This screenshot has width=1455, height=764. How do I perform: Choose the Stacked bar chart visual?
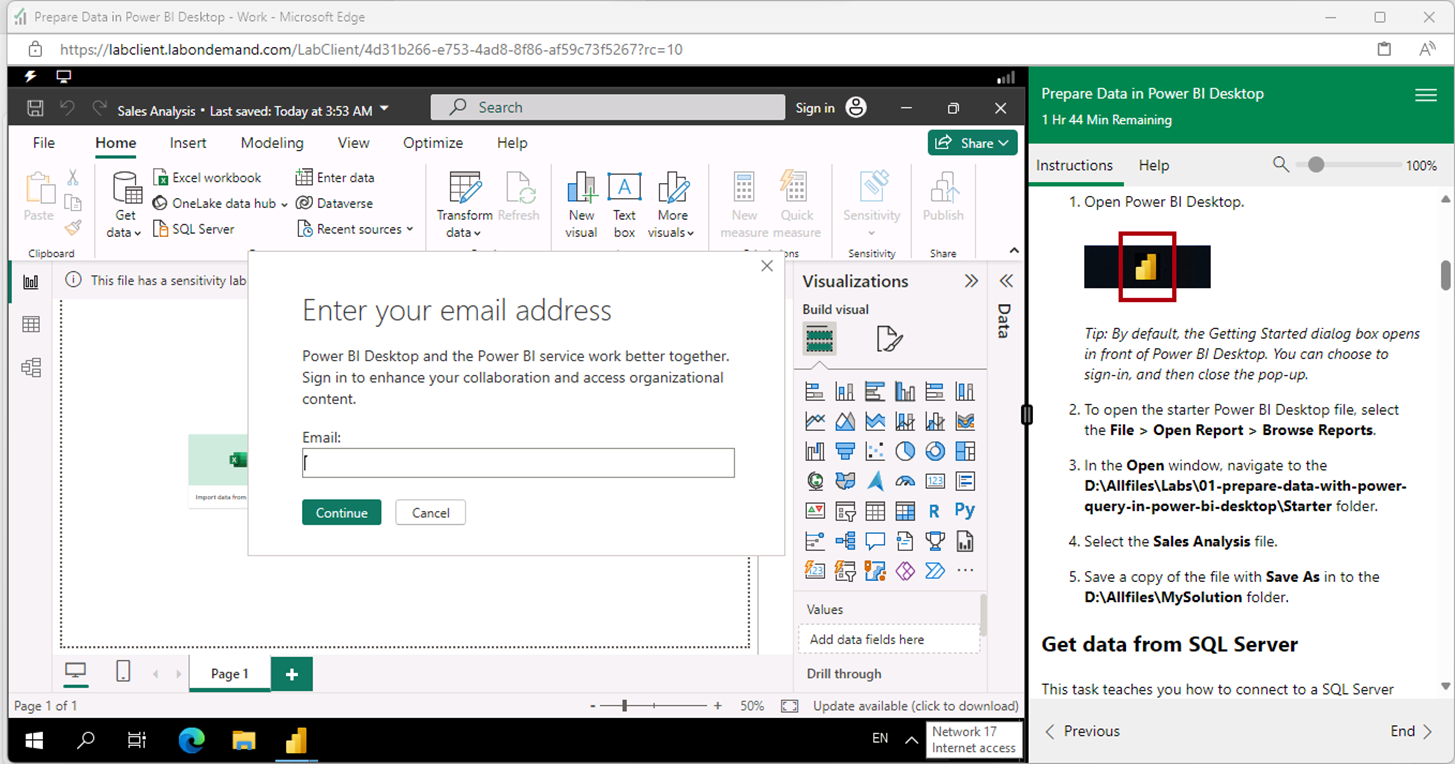815,392
